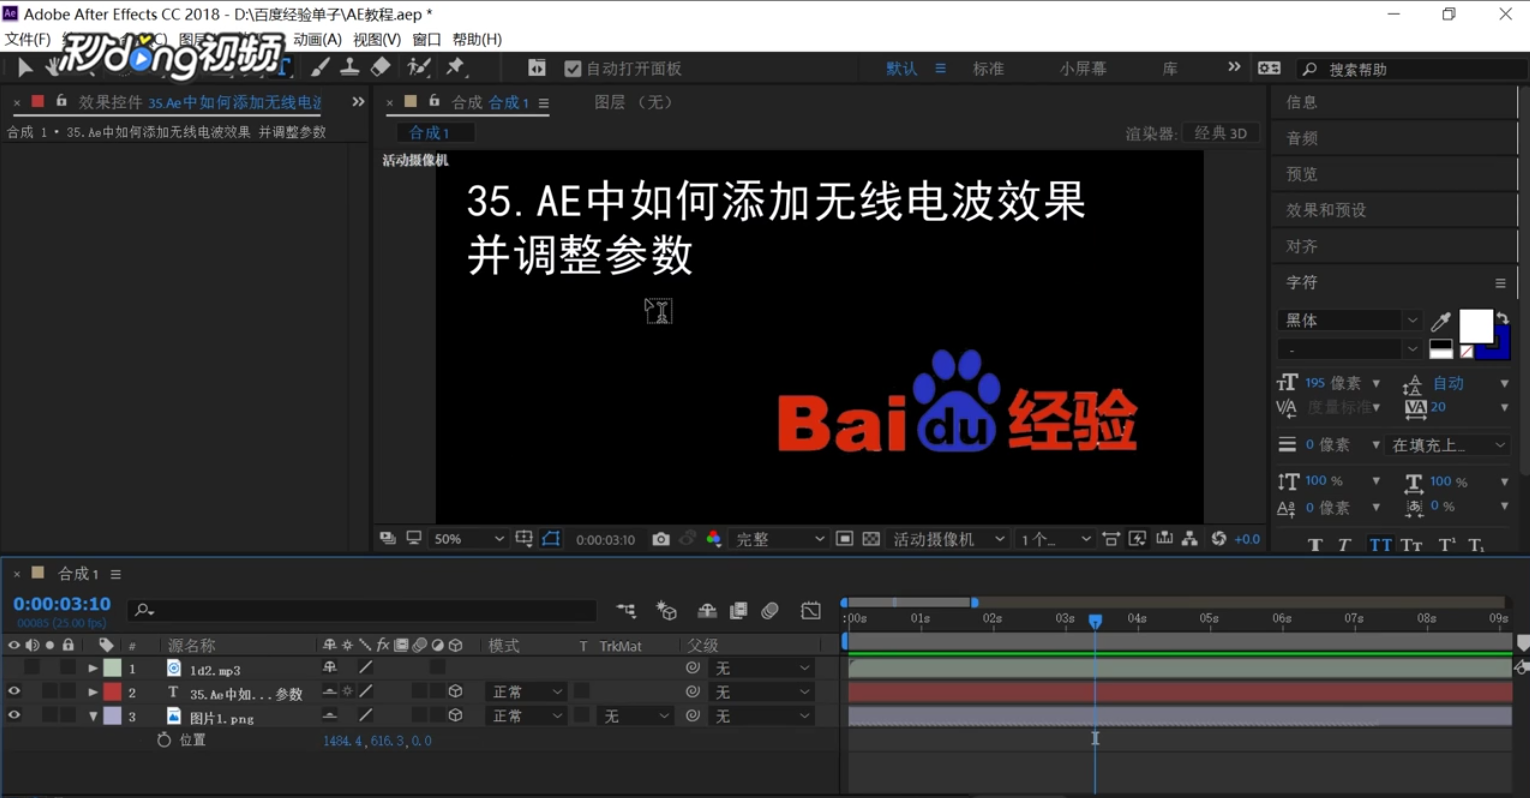Viewport: 1530px width, 798px height.
Task: Expand the 1d2.mp3 layer properties
Action: pos(92,668)
